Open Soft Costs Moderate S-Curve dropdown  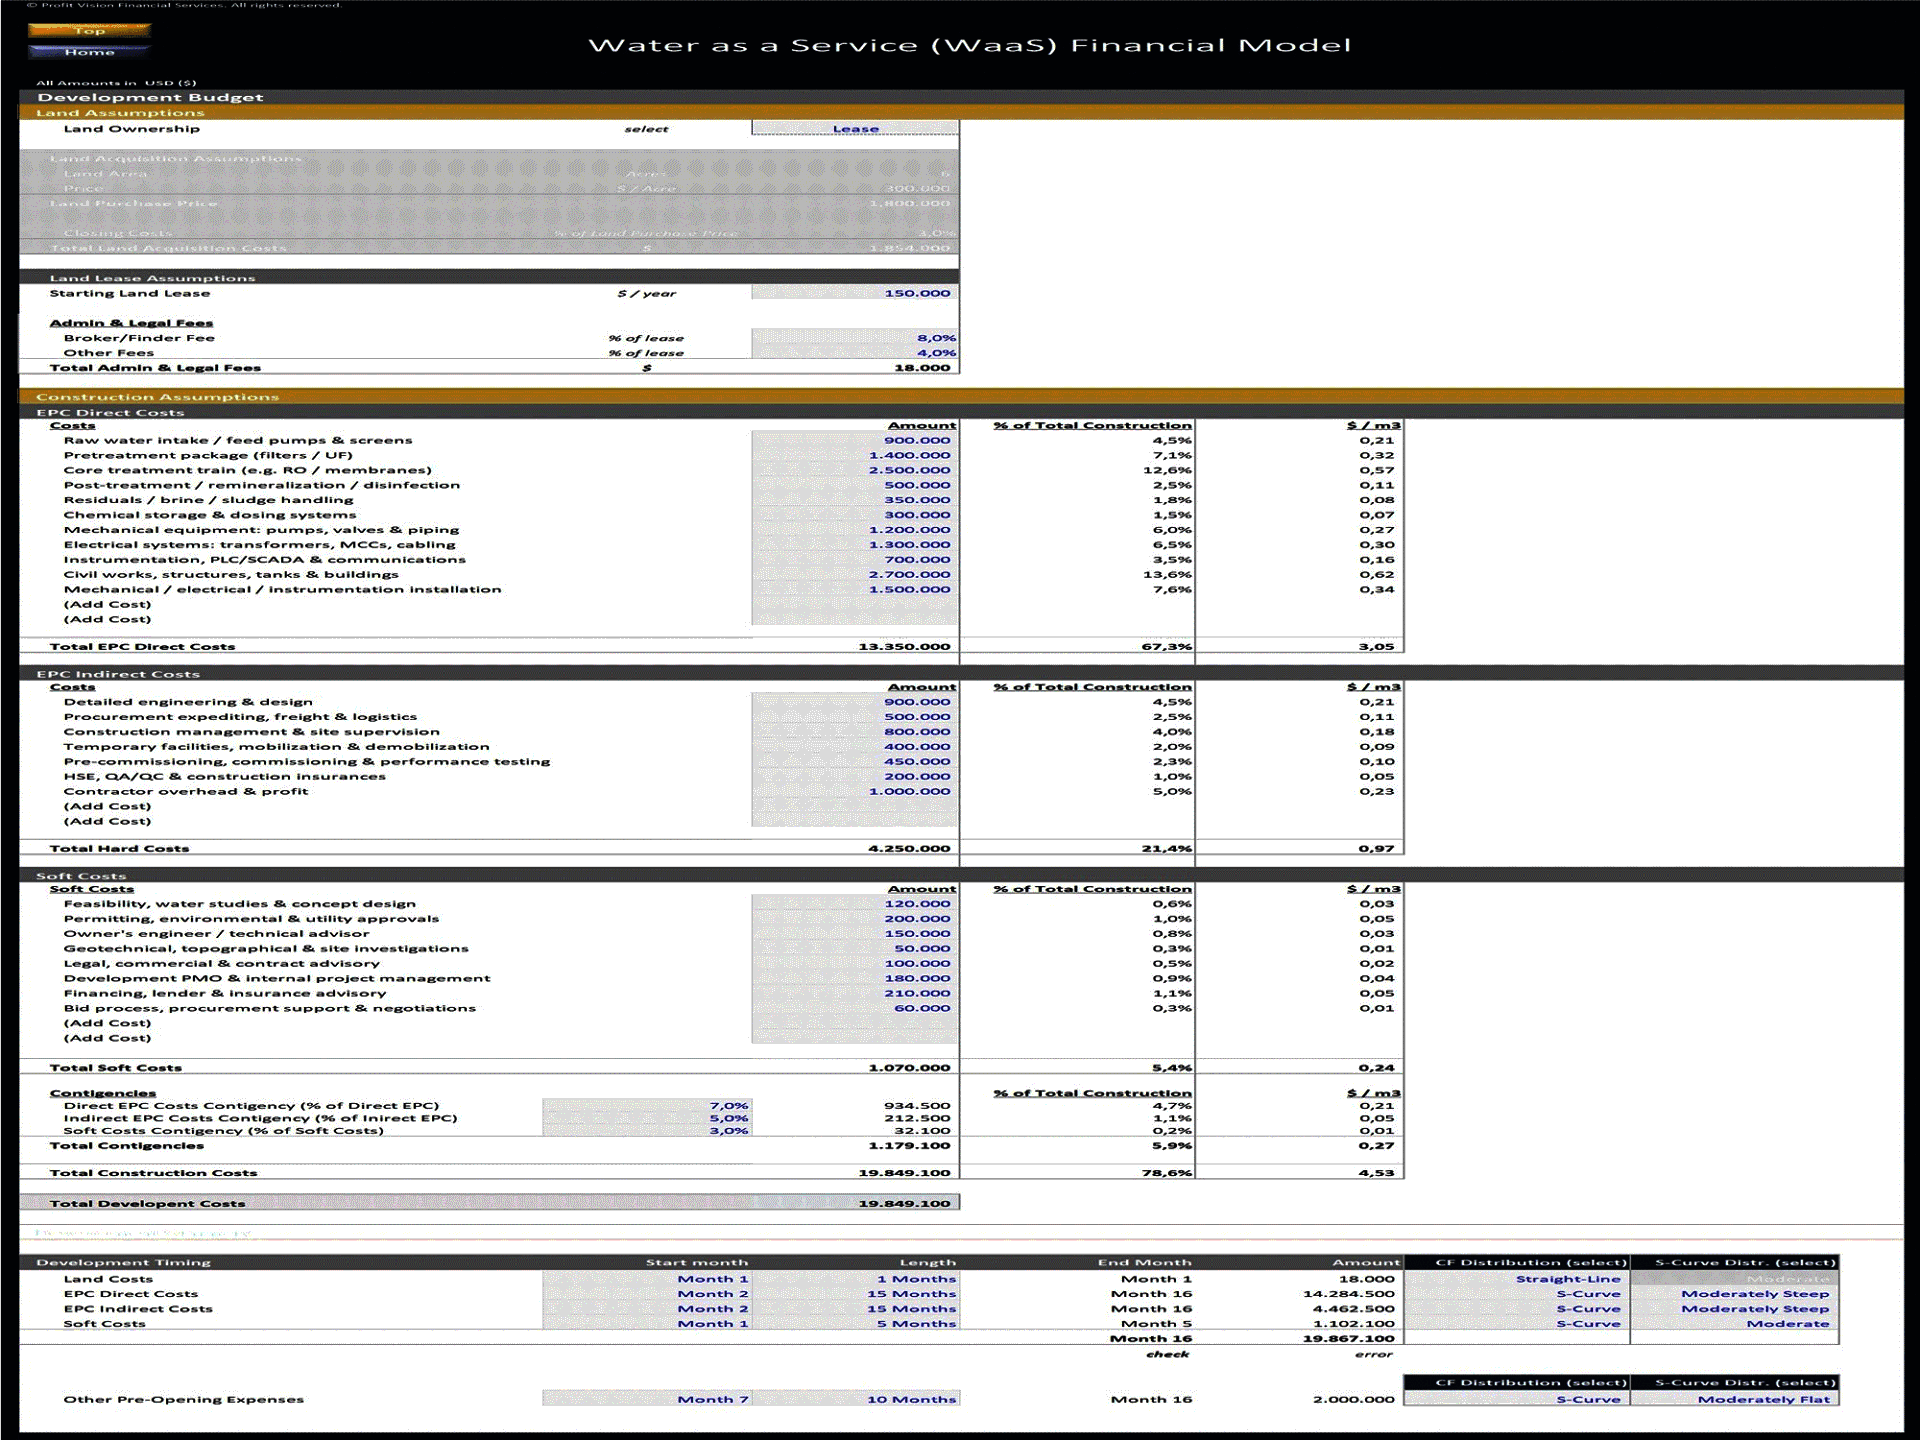point(1735,1324)
